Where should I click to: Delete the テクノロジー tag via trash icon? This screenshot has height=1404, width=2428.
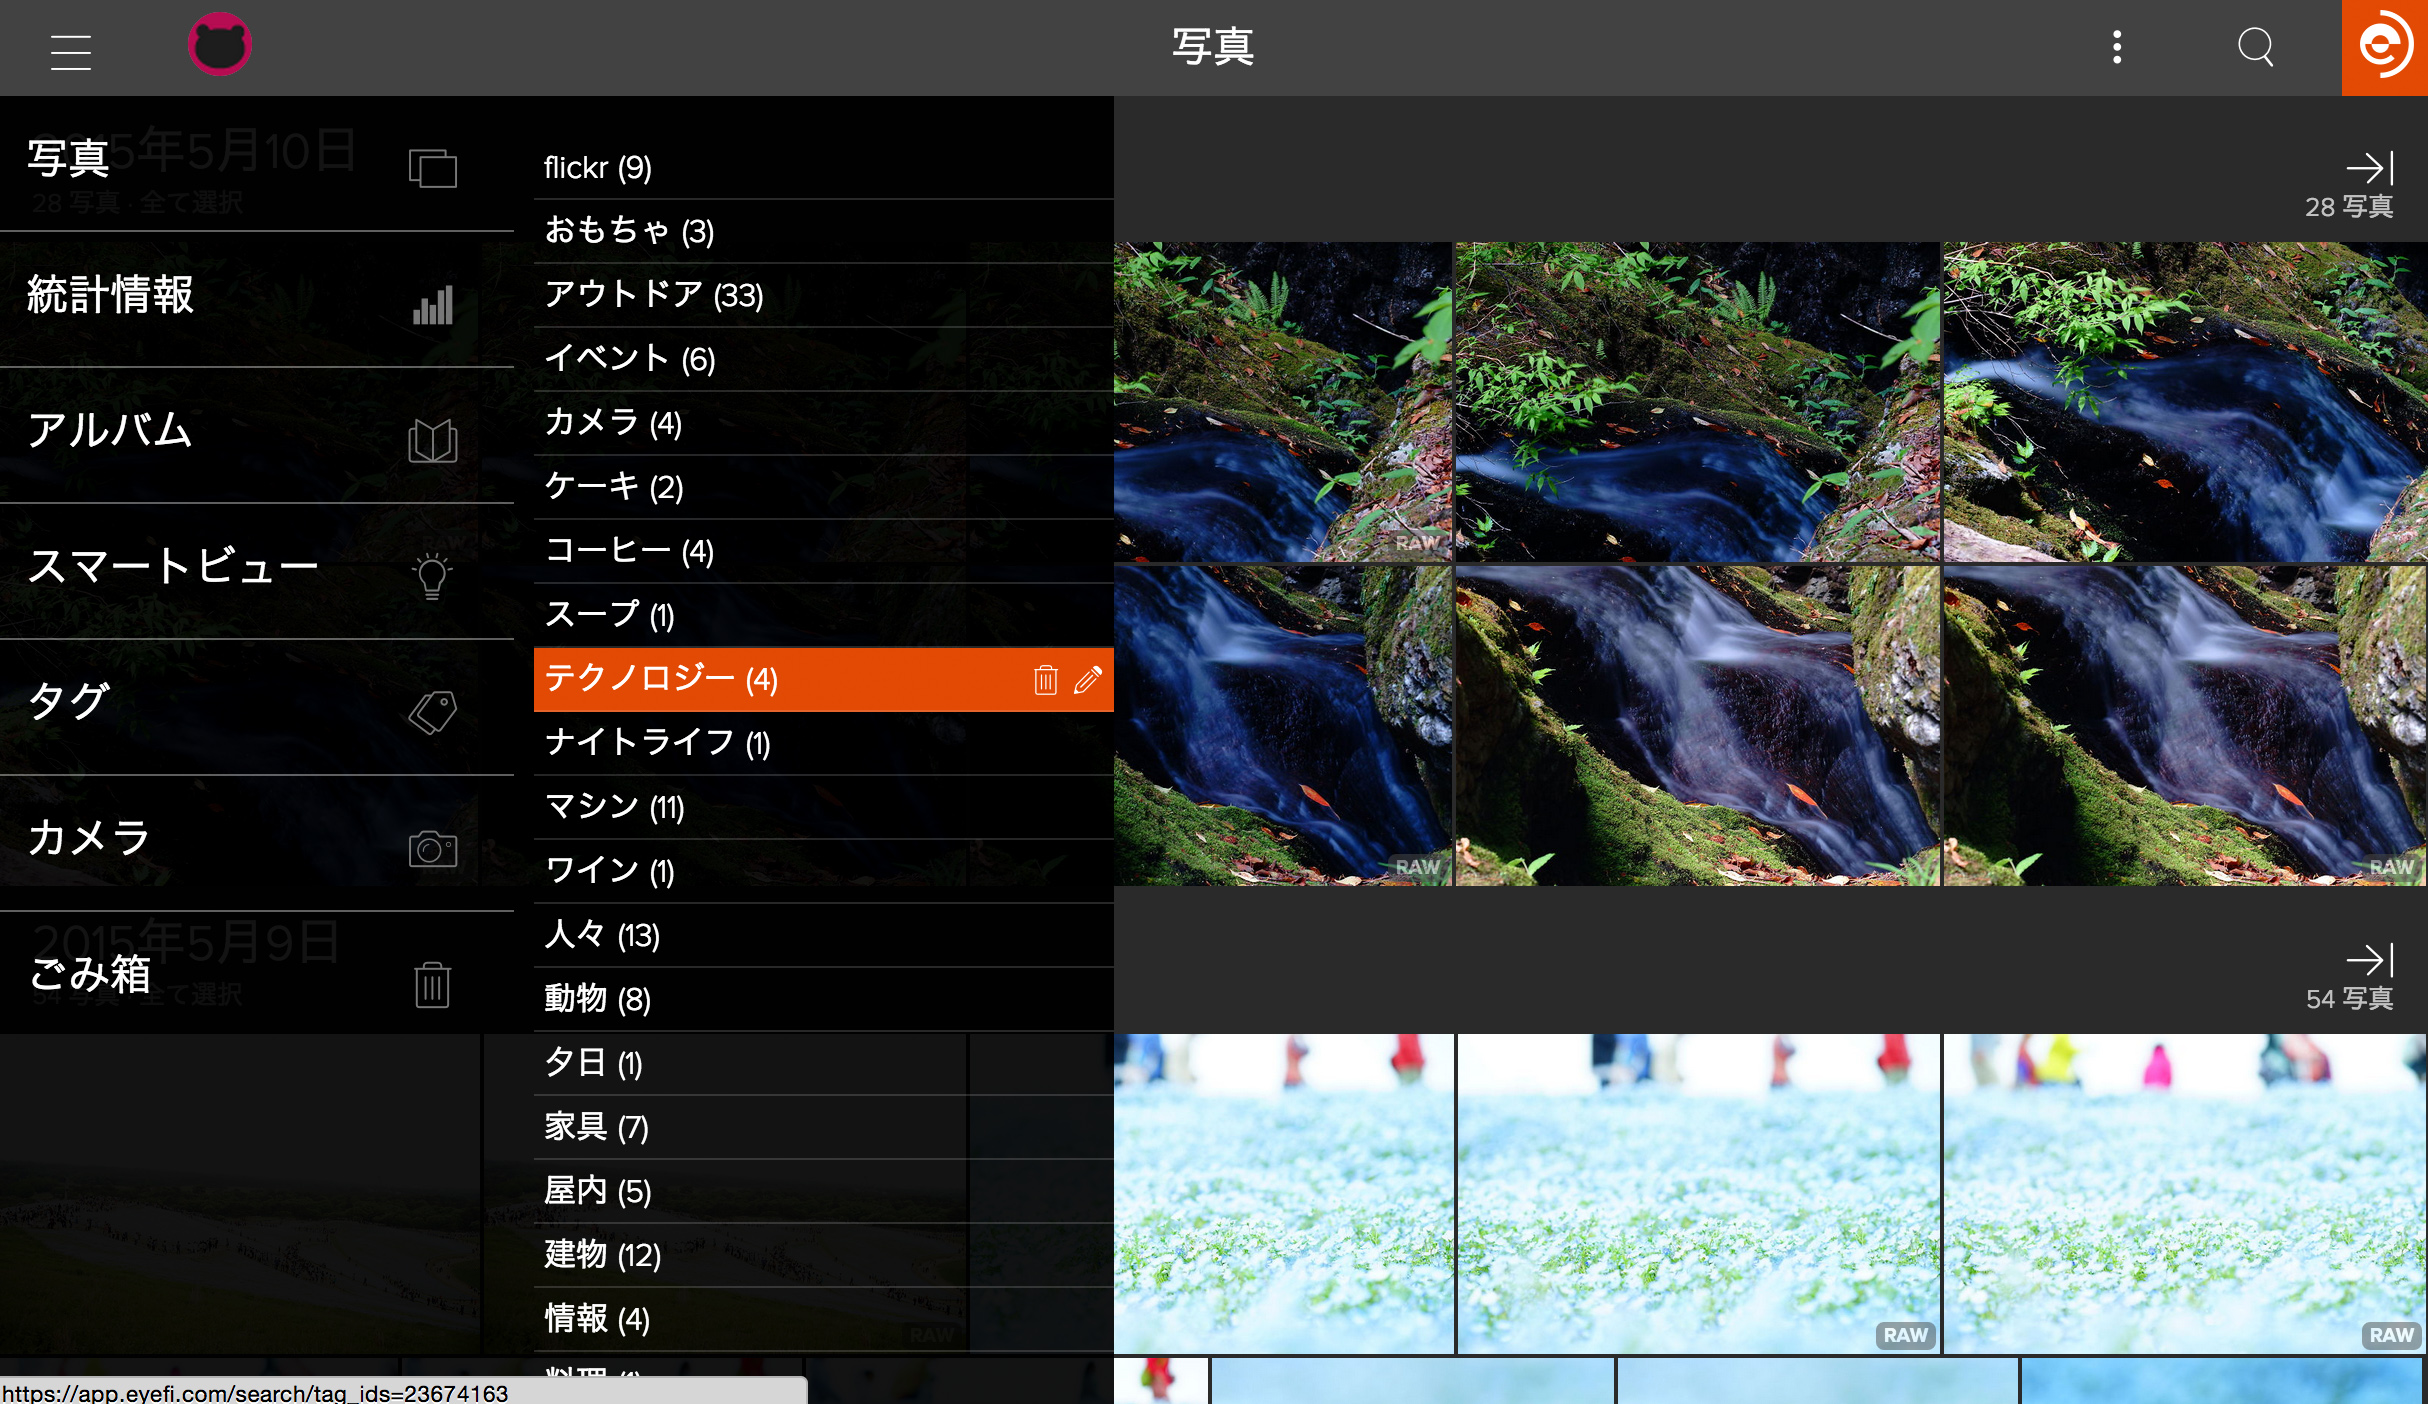tap(1045, 680)
